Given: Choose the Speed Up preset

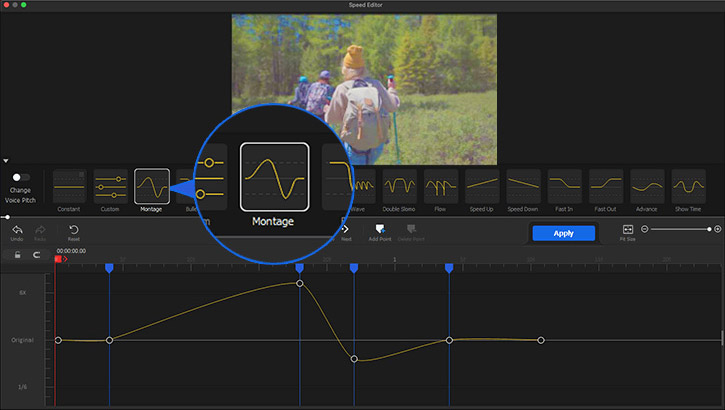Looking at the screenshot, I should point(482,186).
